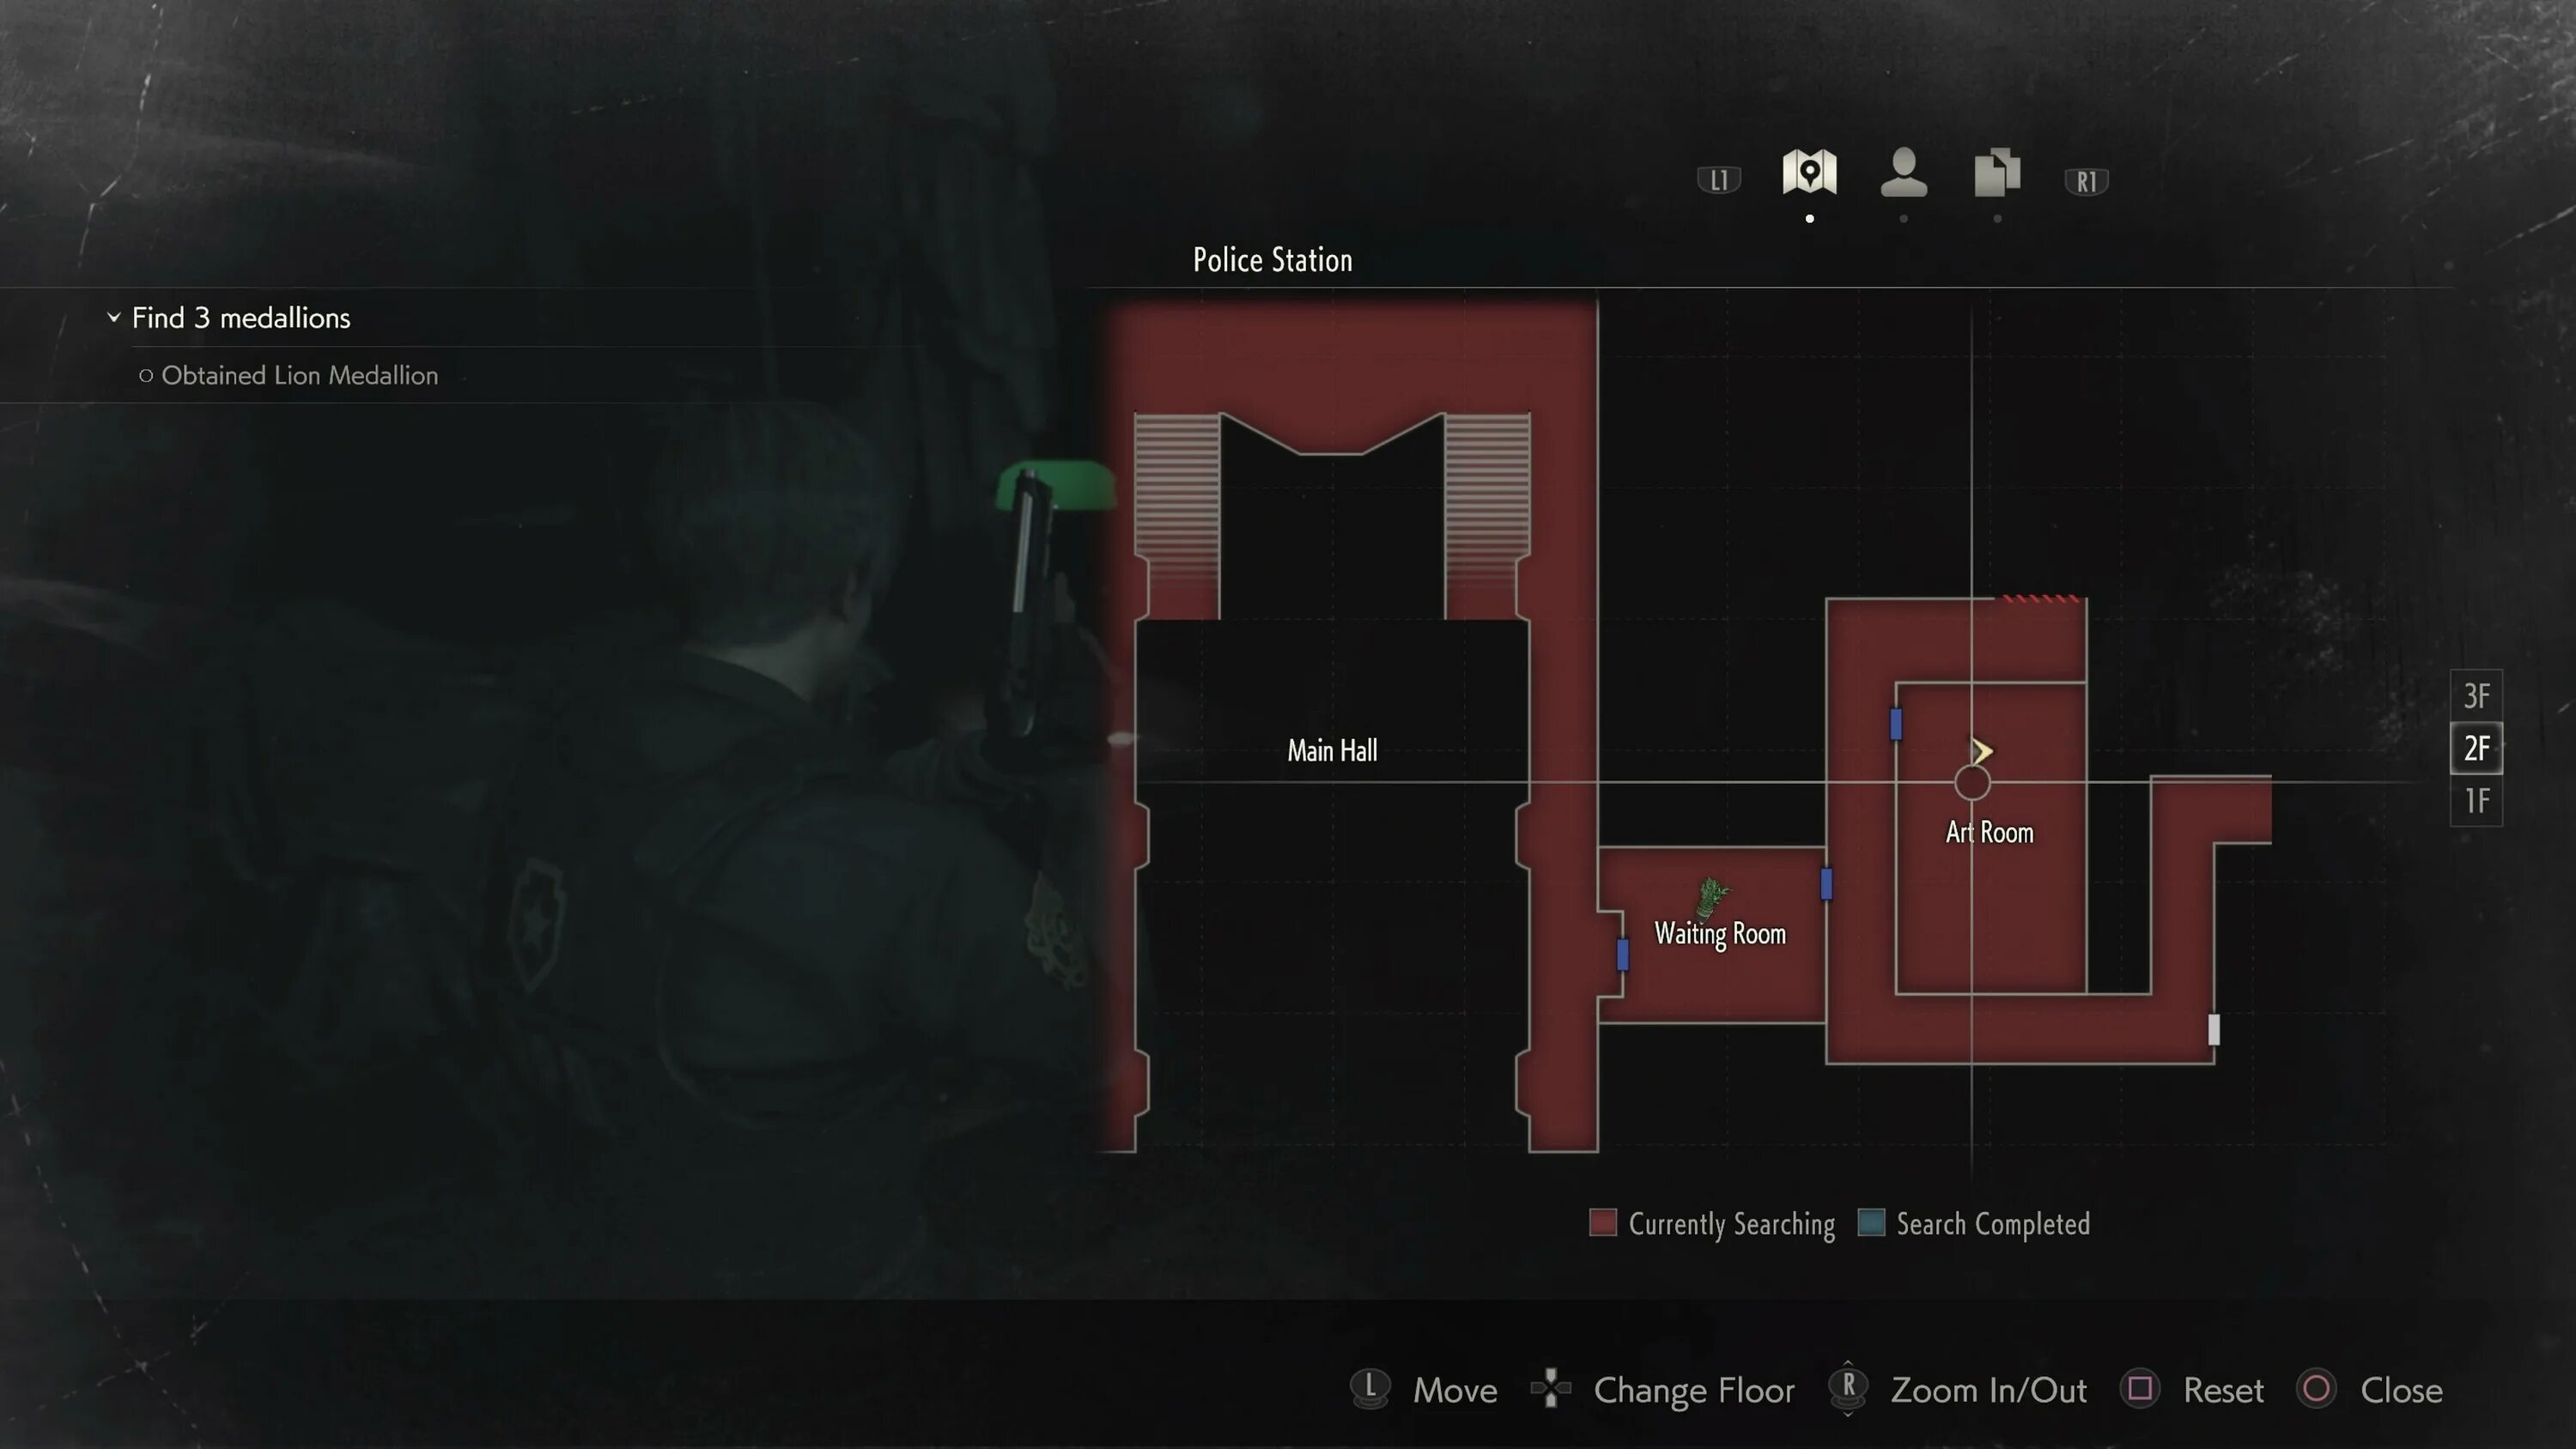The height and width of the screenshot is (1449, 2576).
Task: Expand the Find 3 medallions objective
Action: click(112, 317)
